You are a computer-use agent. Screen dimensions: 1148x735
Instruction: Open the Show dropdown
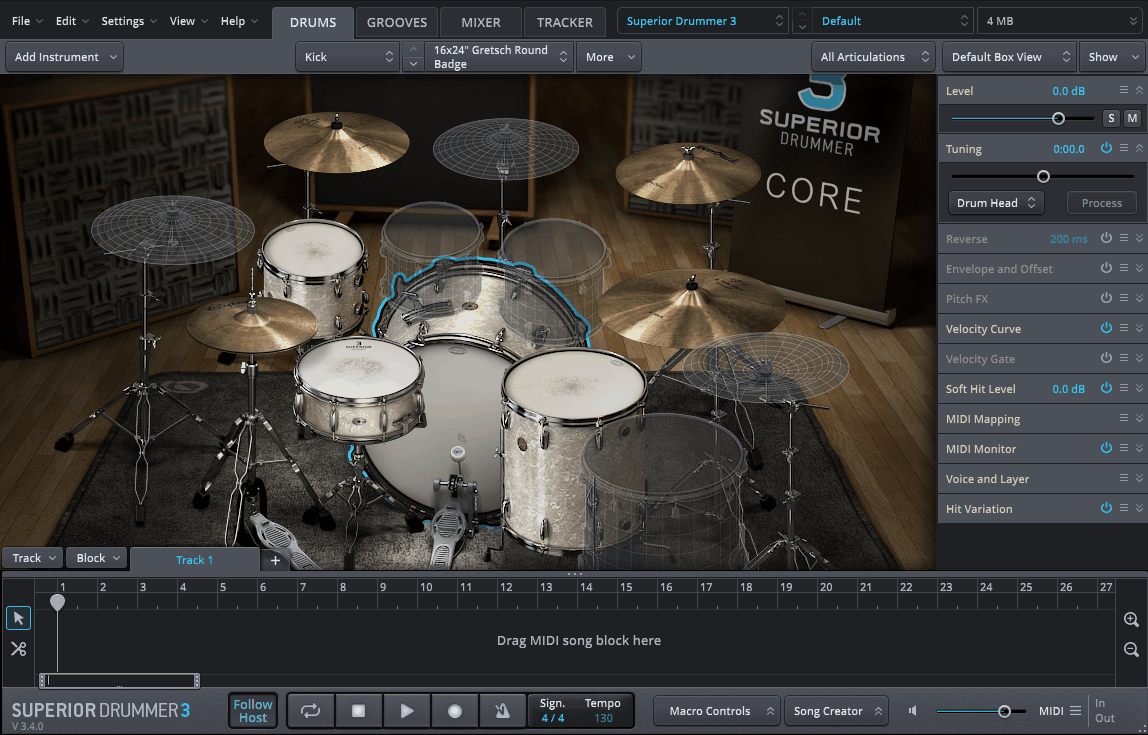tap(1112, 57)
